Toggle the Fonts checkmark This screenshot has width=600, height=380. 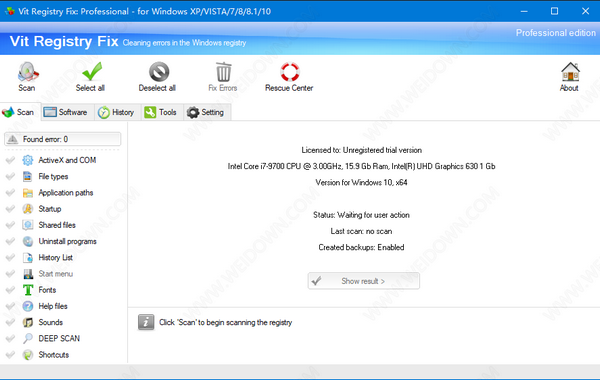pyautogui.click(x=10, y=290)
